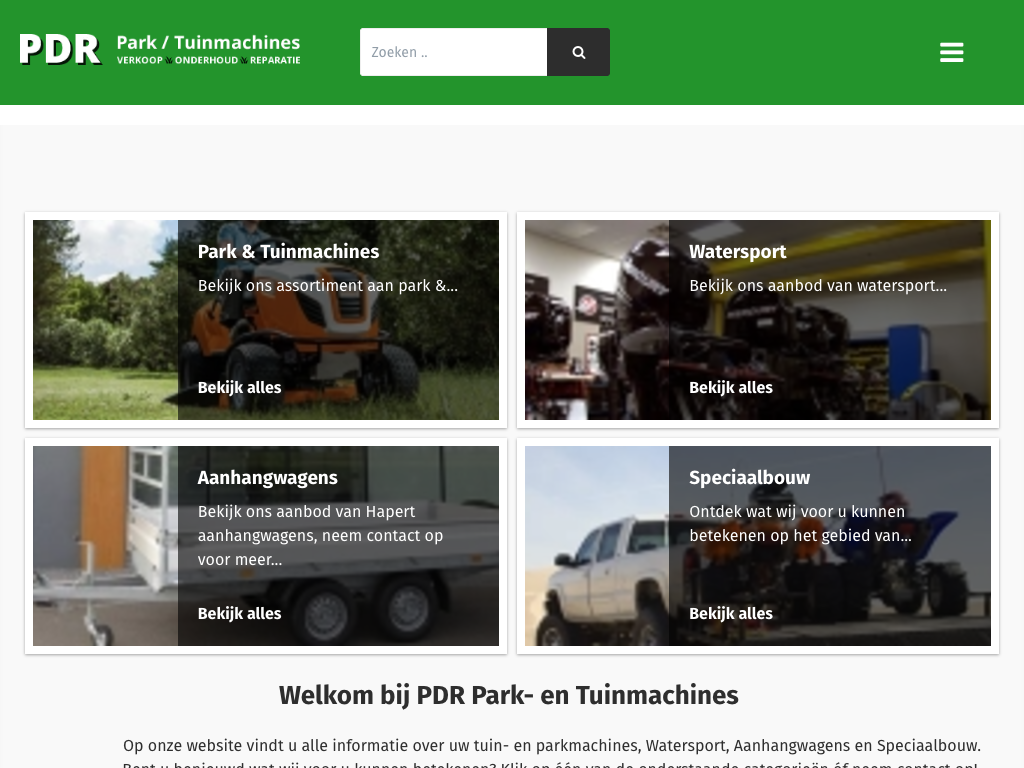Open the Aanhangwagens heading
Screen dimensions: 1024x768
point(268,477)
